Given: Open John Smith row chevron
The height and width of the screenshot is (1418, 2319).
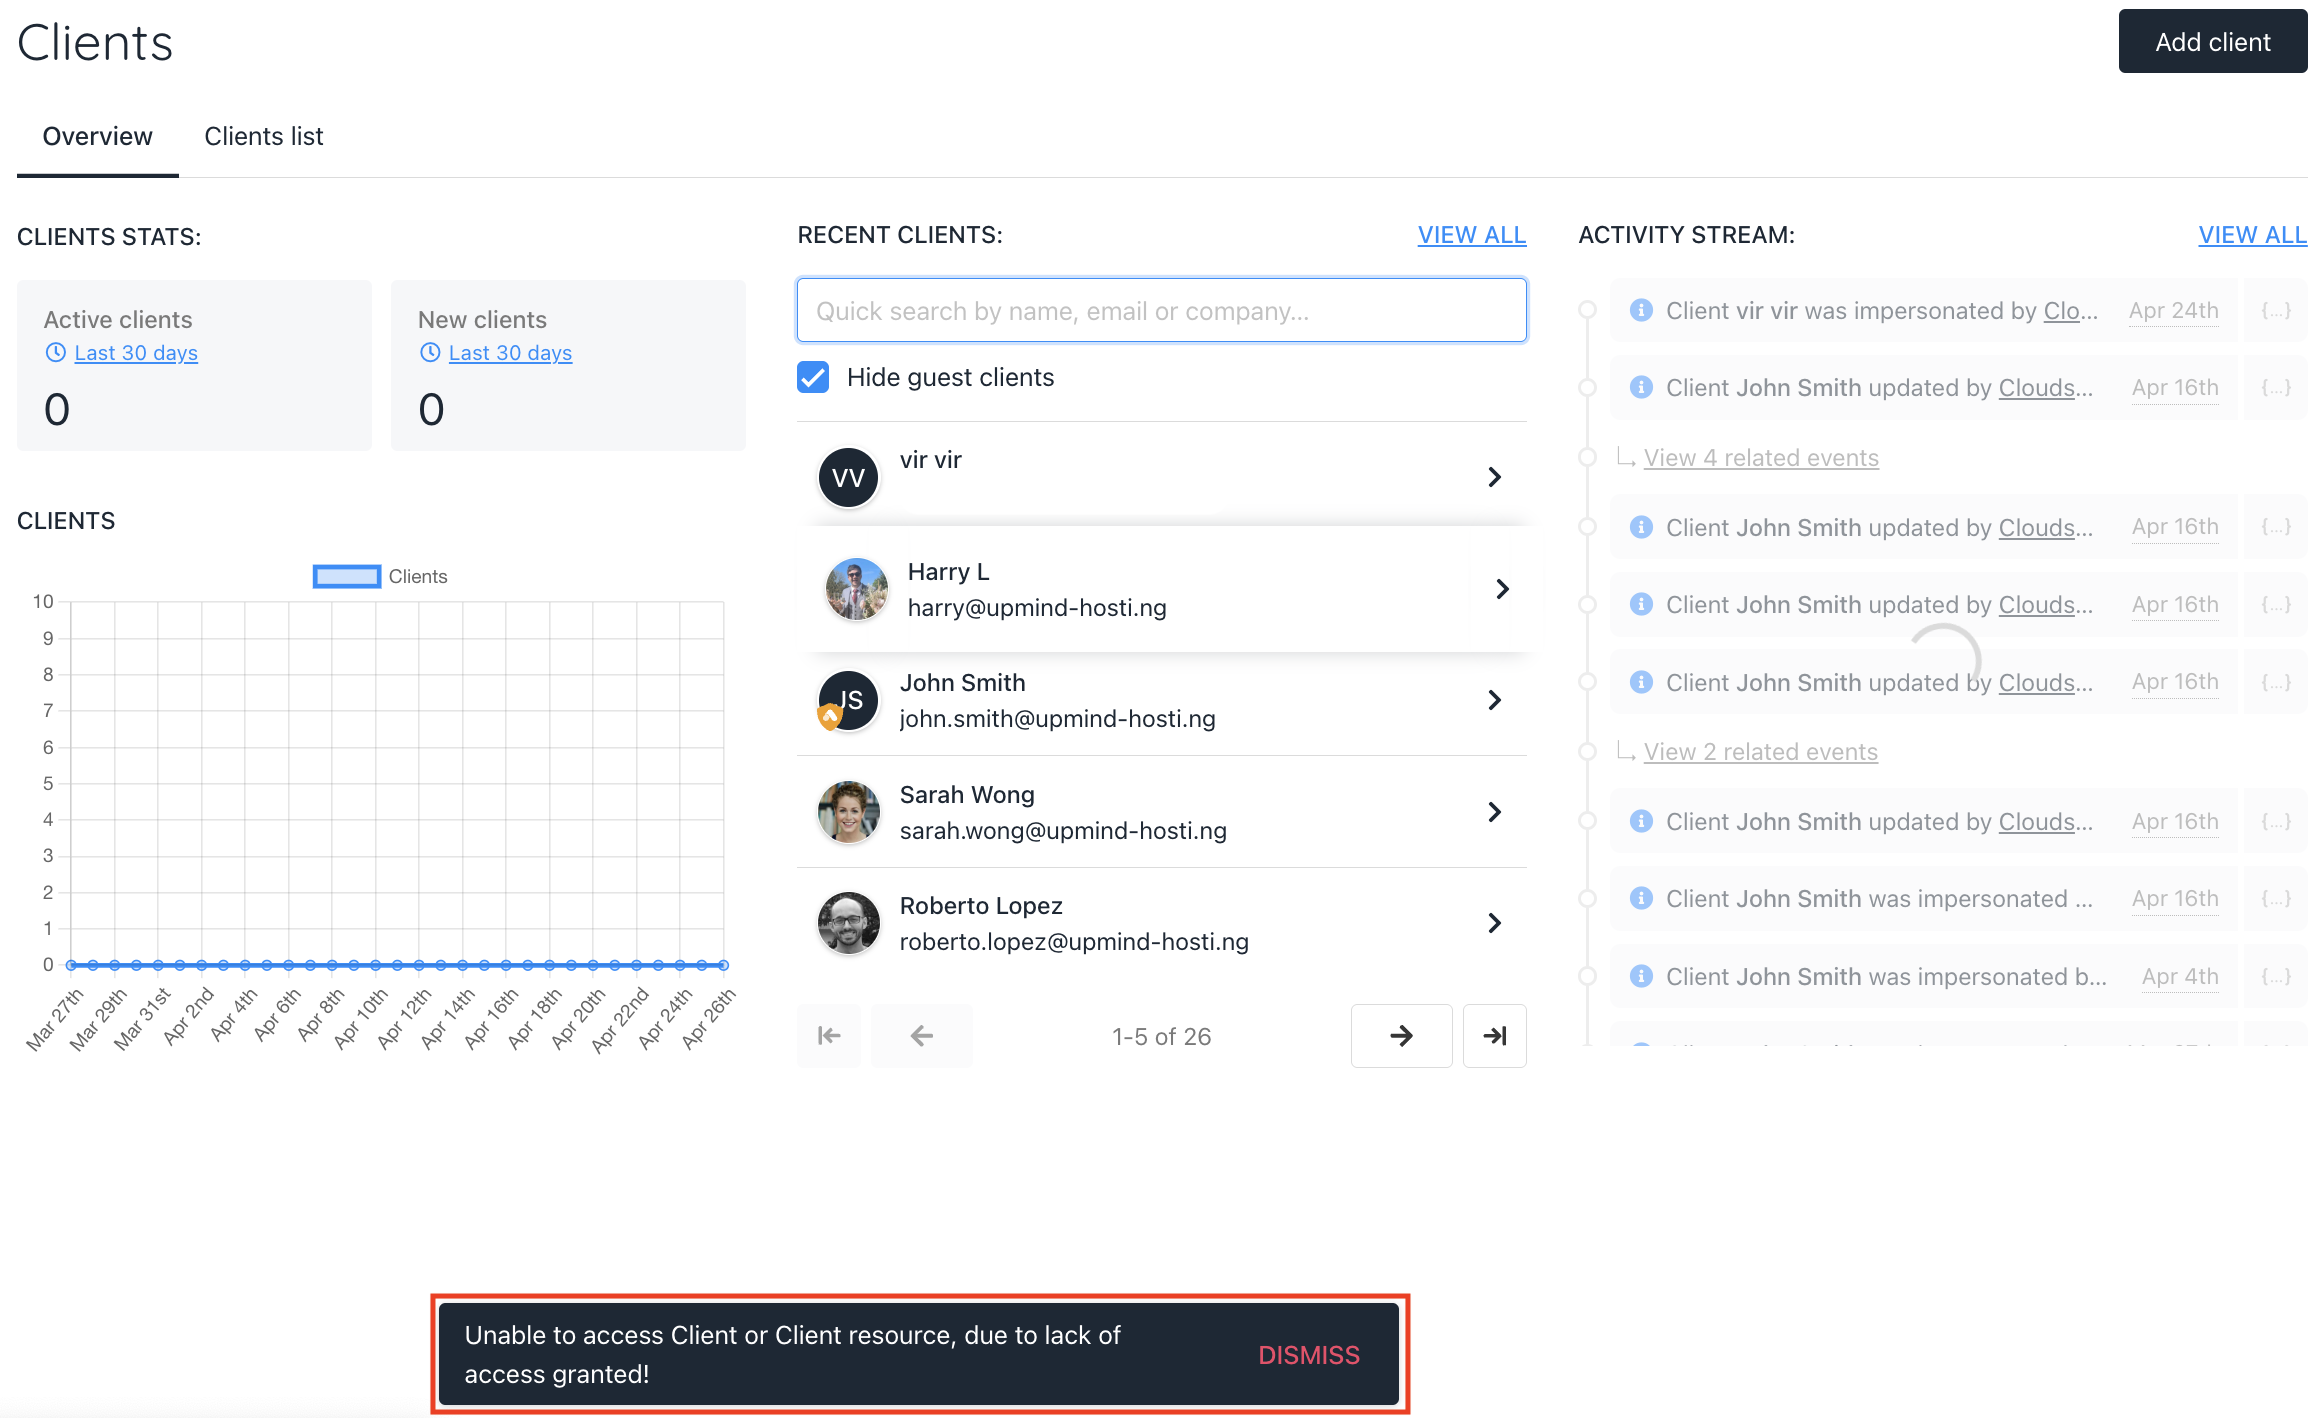Looking at the screenshot, I should [x=1494, y=700].
